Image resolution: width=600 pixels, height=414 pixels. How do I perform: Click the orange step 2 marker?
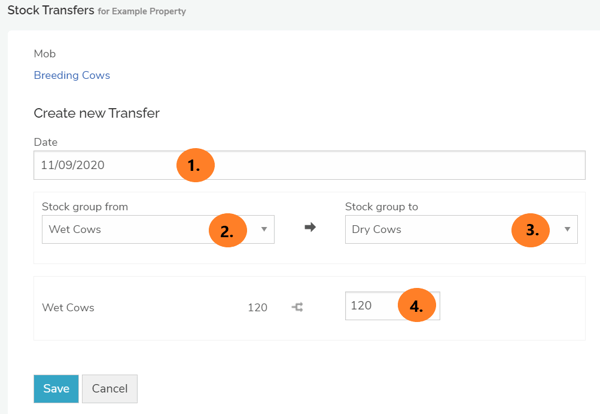click(x=228, y=230)
